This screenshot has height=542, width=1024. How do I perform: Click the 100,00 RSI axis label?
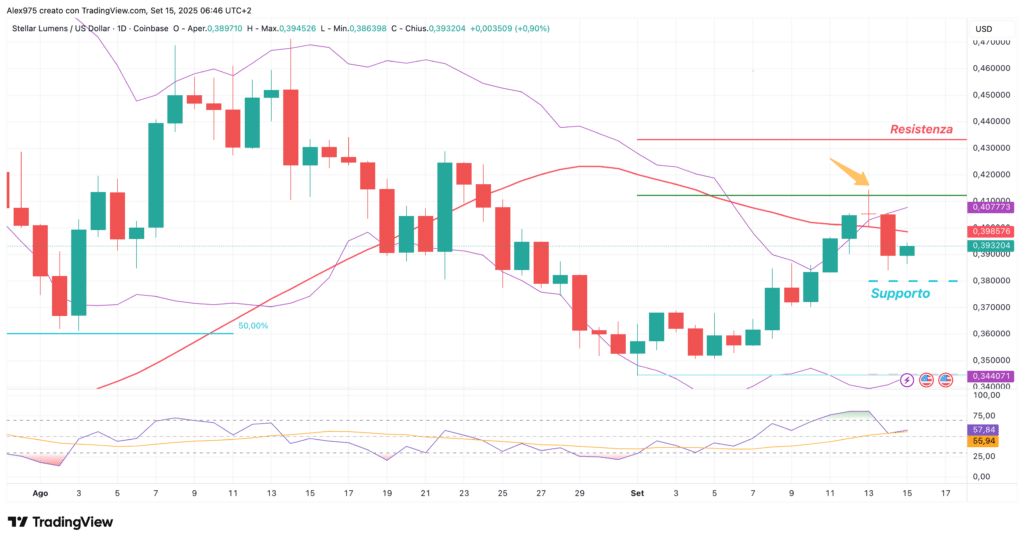(x=985, y=395)
